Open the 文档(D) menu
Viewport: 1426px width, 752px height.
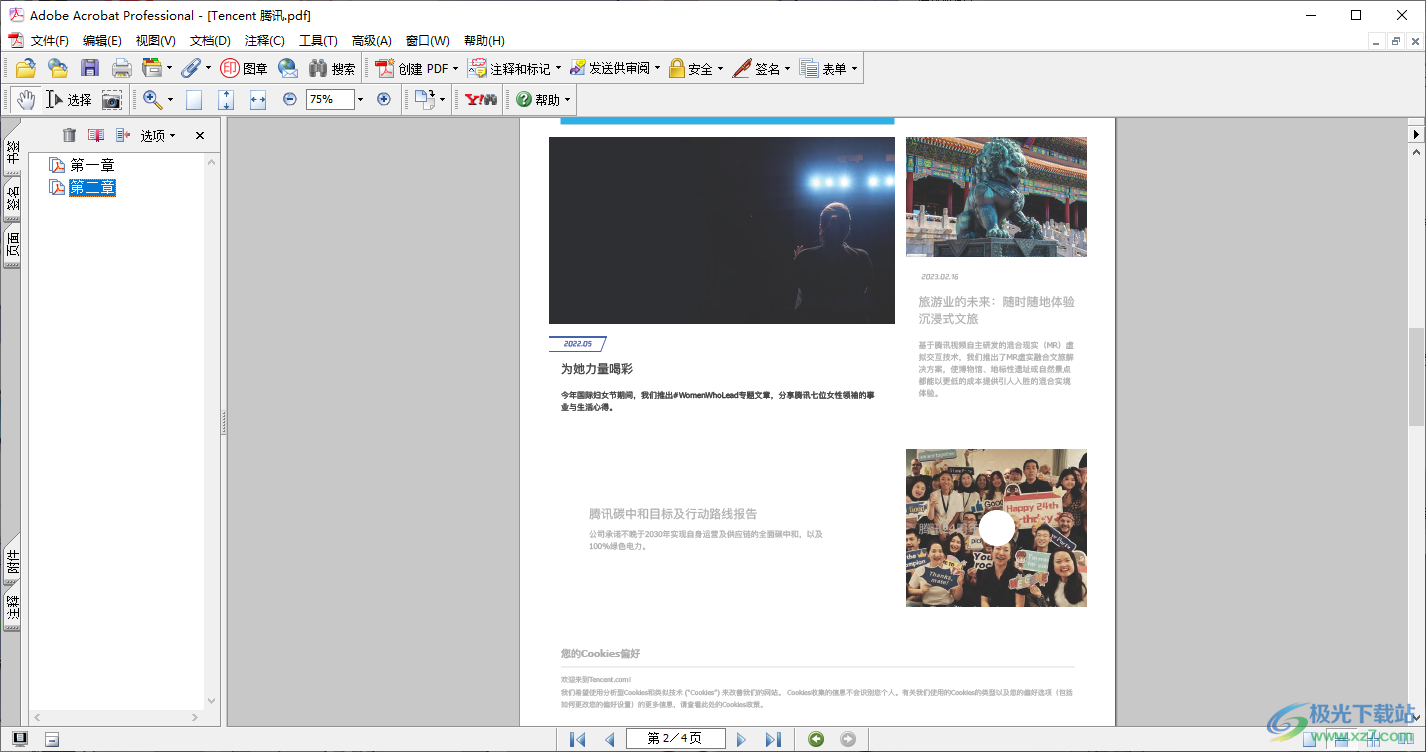click(210, 41)
